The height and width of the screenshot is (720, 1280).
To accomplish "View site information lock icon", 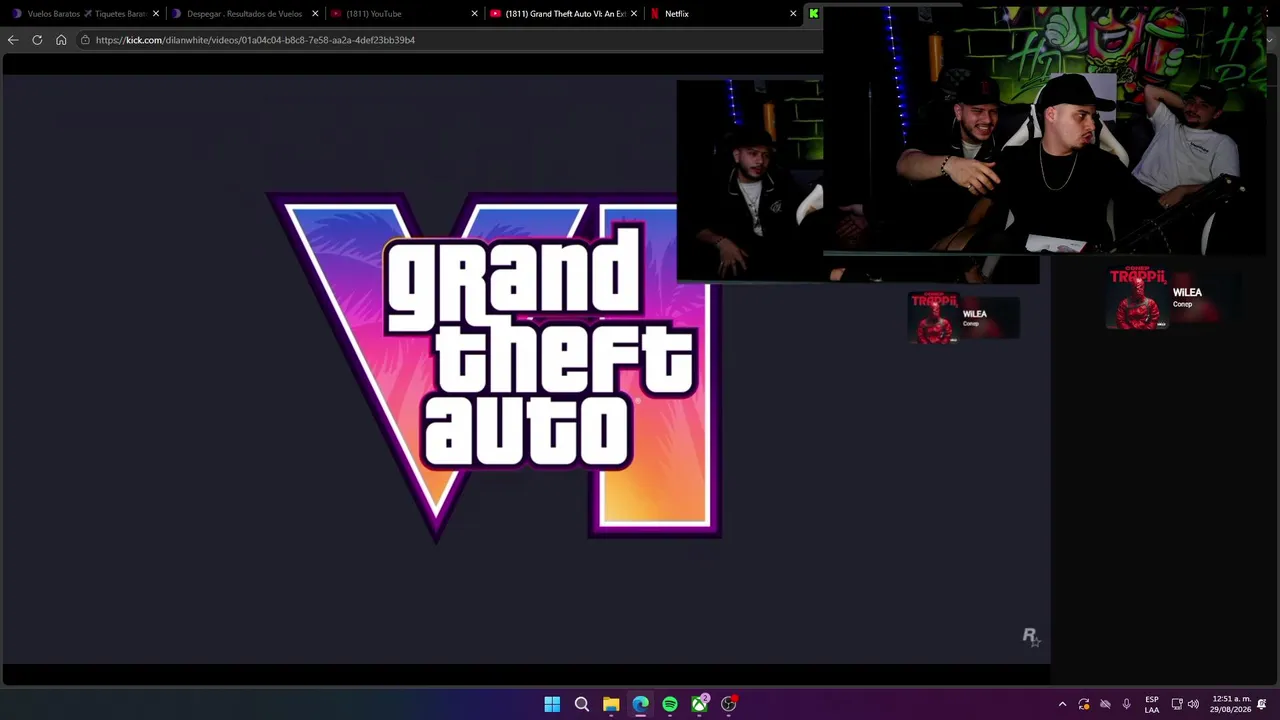I will 86,40.
